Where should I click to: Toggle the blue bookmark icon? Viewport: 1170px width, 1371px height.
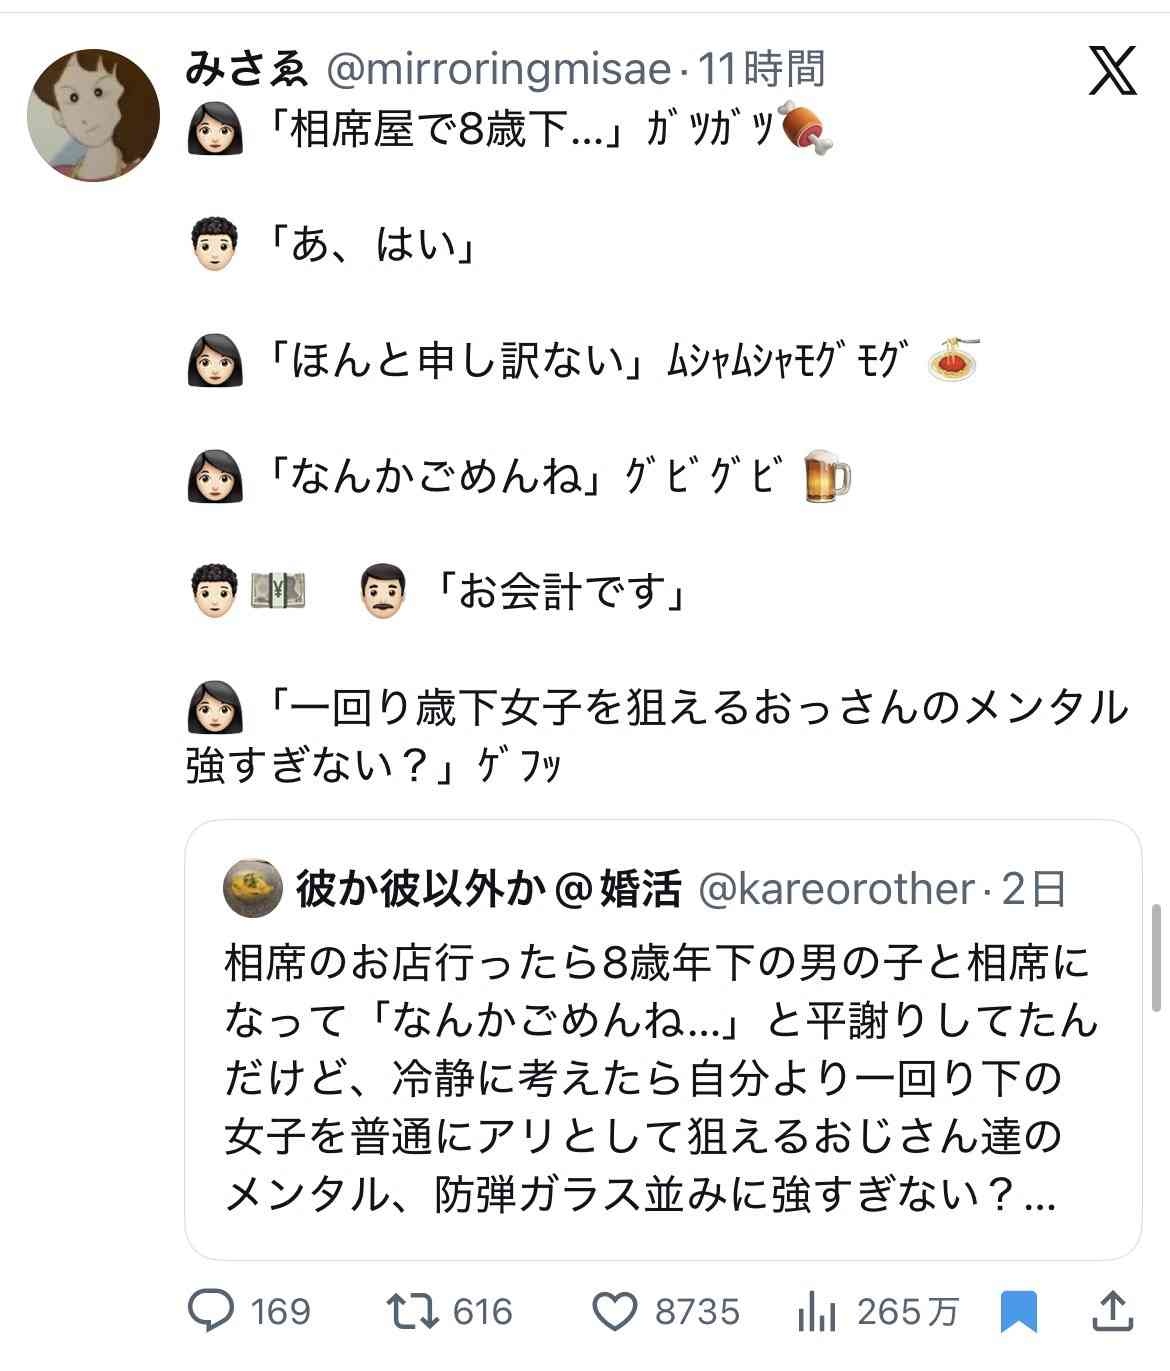[1019, 1311]
